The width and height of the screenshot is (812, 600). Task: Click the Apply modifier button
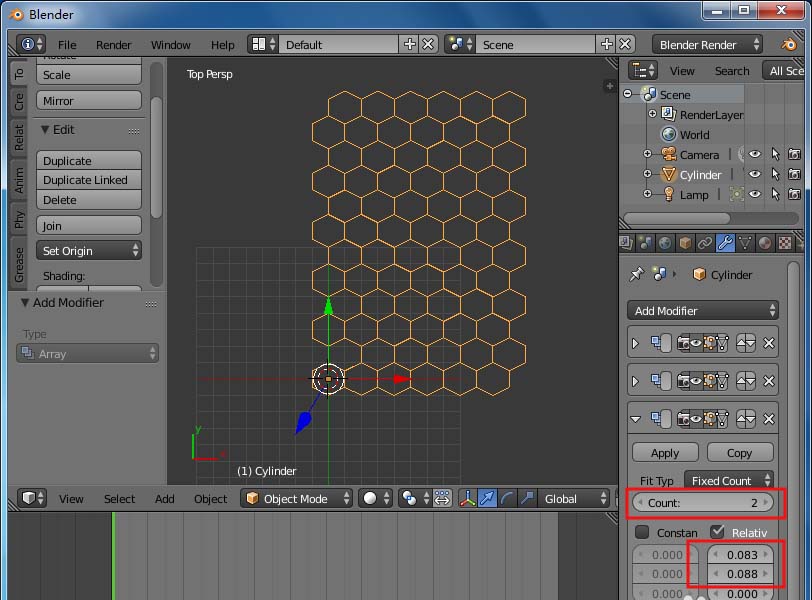[x=665, y=453]
